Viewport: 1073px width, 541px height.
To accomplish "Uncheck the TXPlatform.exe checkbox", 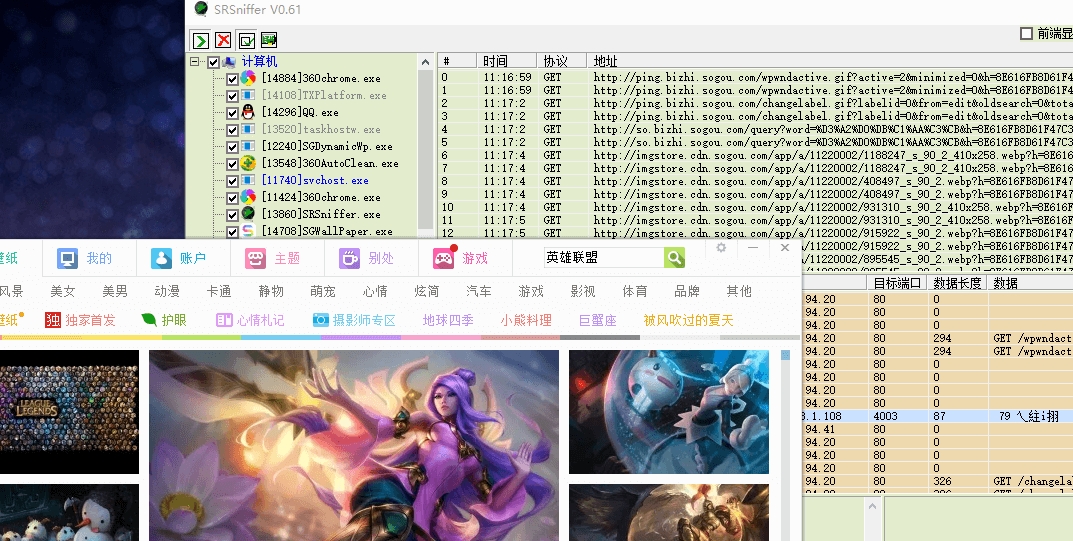I will 232,96.
